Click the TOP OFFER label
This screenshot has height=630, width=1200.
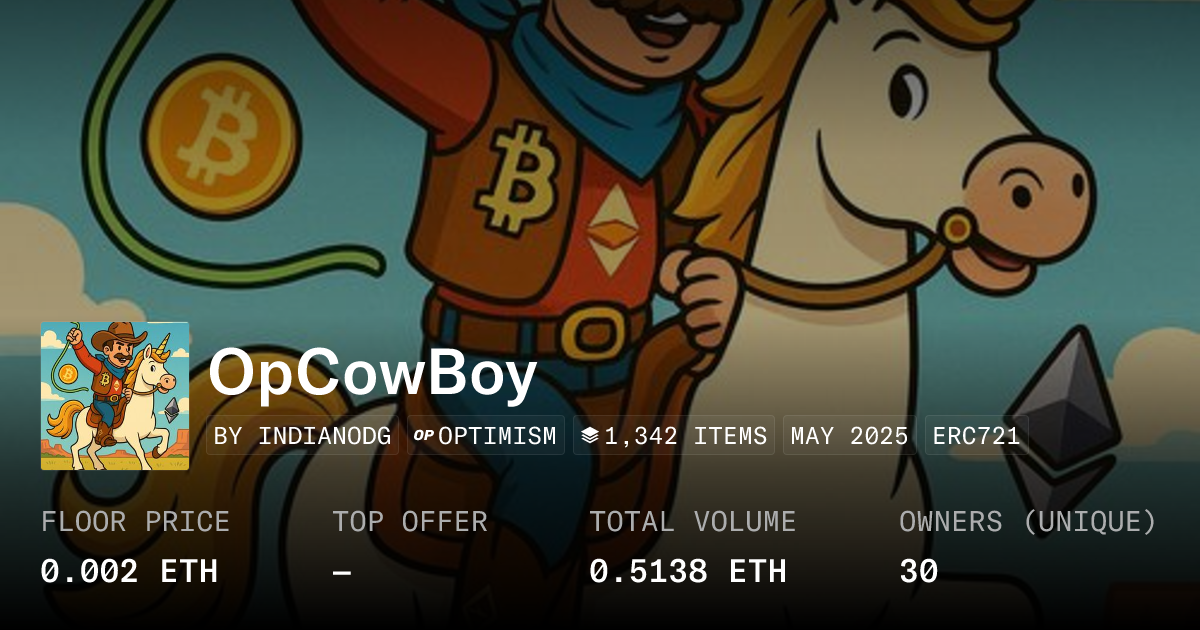(x=410, y=522)
